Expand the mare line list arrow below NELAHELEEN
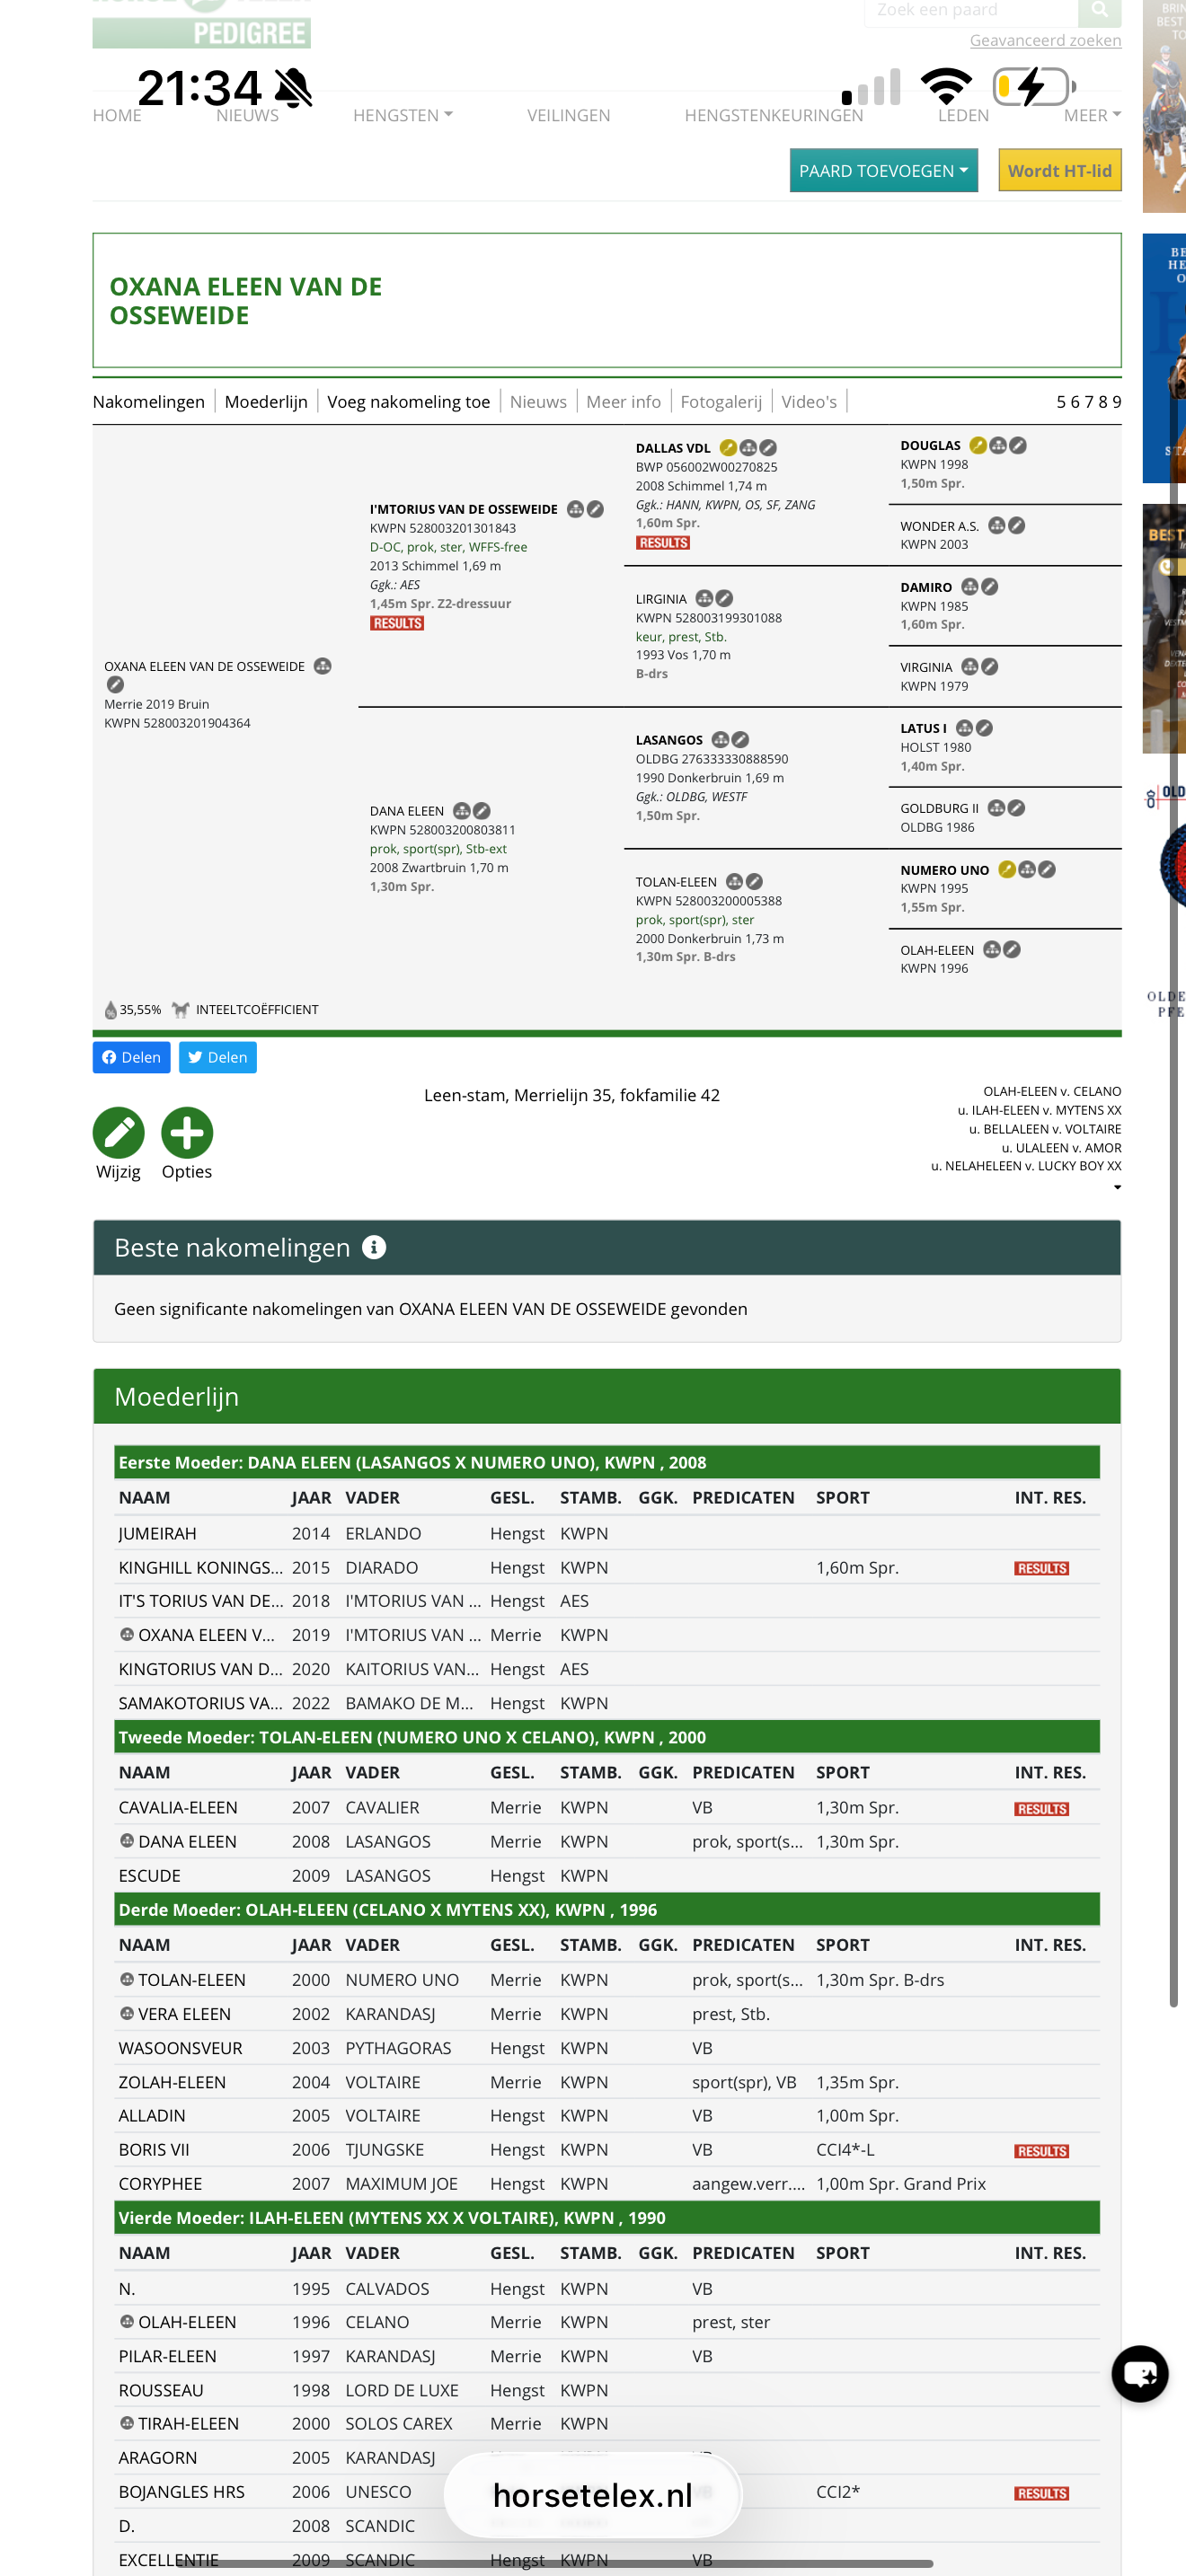The height and width of the screenshot is (2576, 1186). click(1117, 1187)
